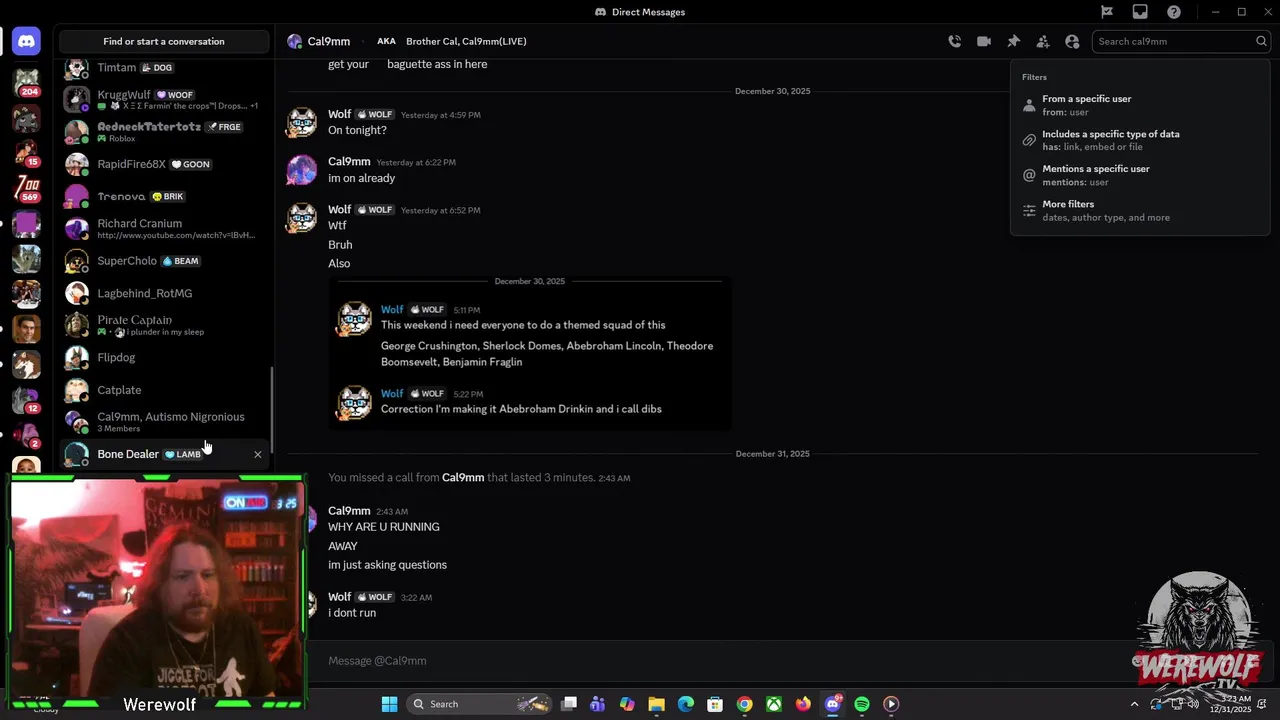
Task: Open pinned messages
Action: point(1013,41)
